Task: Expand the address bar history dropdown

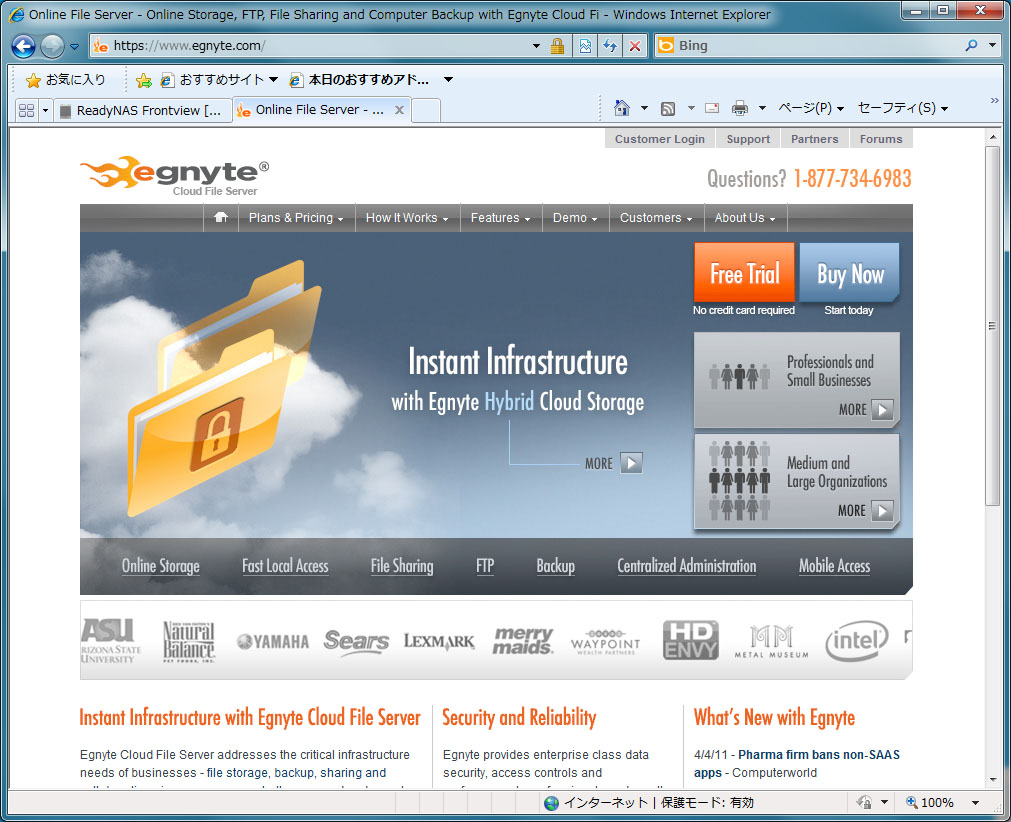Action: (x=537, y=46)
